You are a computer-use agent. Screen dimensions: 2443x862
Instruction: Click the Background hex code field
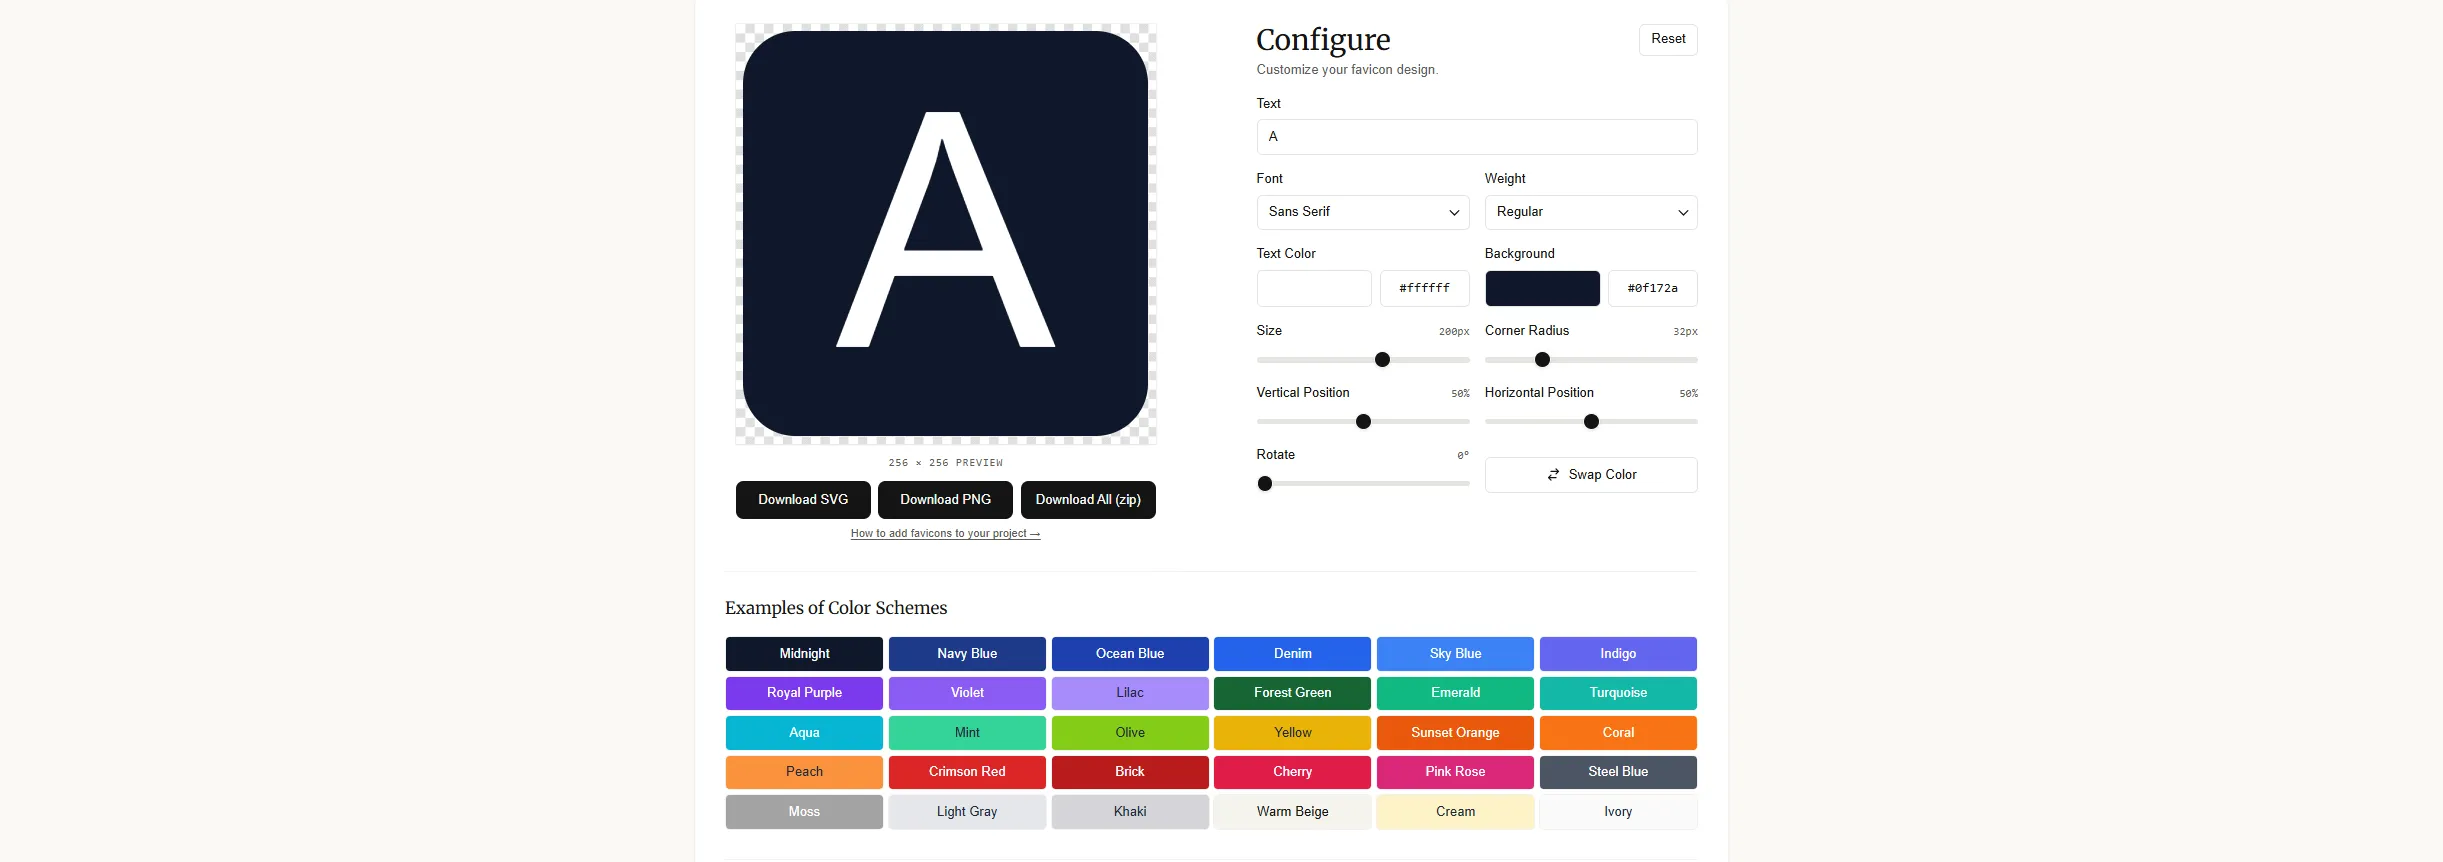pyautogui.click(x=1652, y=288)
